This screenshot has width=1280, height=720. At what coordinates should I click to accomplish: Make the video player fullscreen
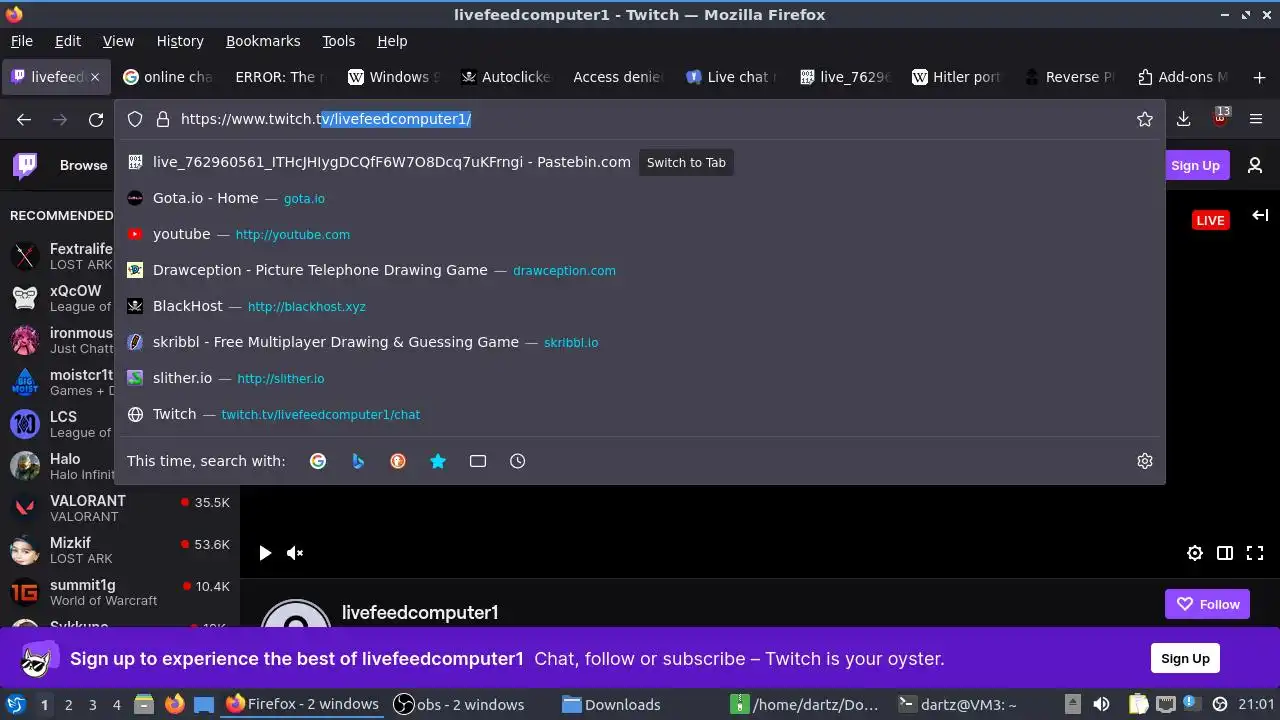point(1255,553)
